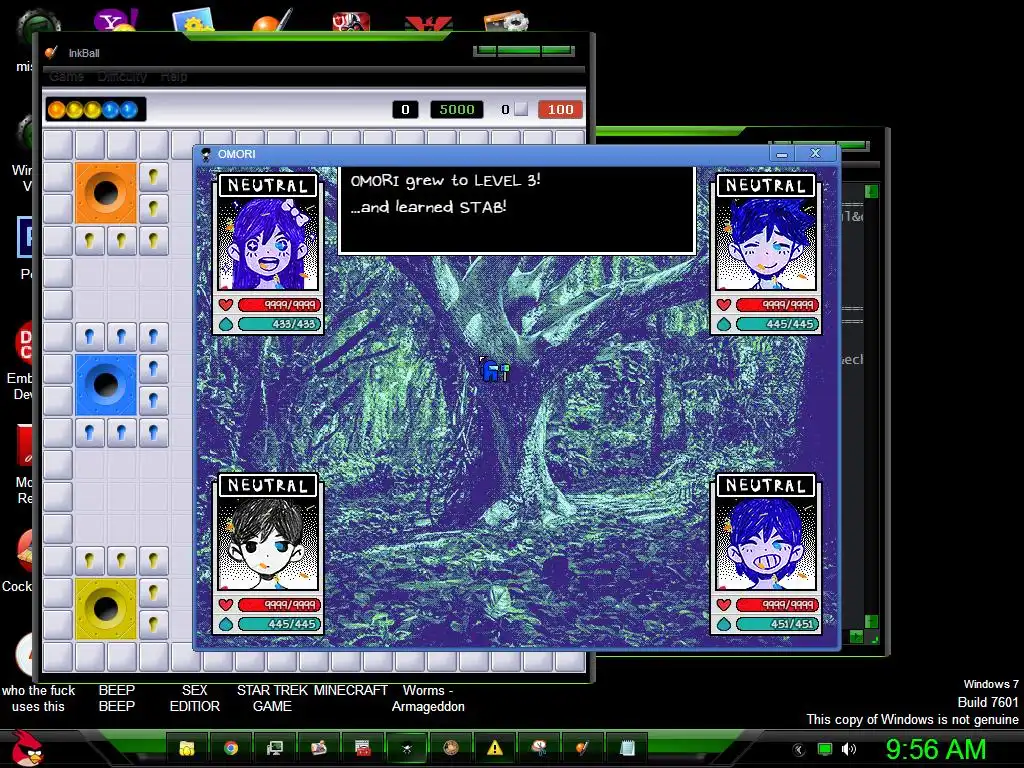Select the orange ball and pen desktop icon
This screenshot has height=768, width=1024.
(x=272, y=21)
